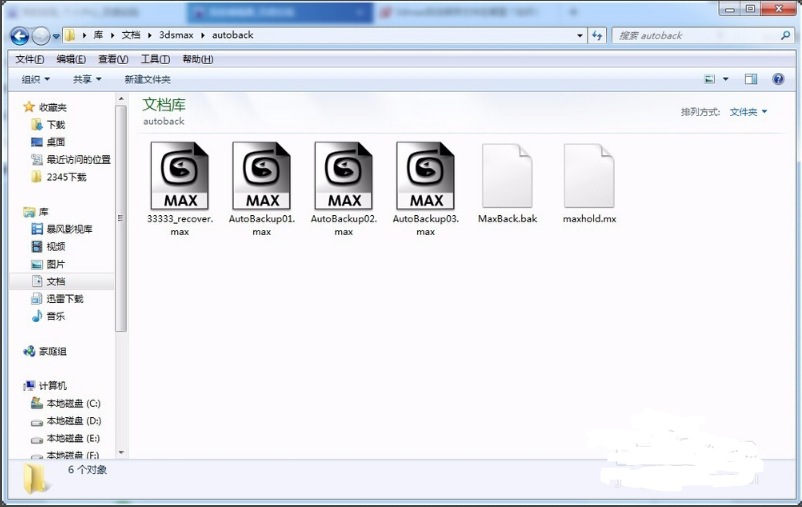Select the AutoBackup03.max file icon
Image resolution: width=802 pixels, height=507 pixels.
[x=425, y=175]
